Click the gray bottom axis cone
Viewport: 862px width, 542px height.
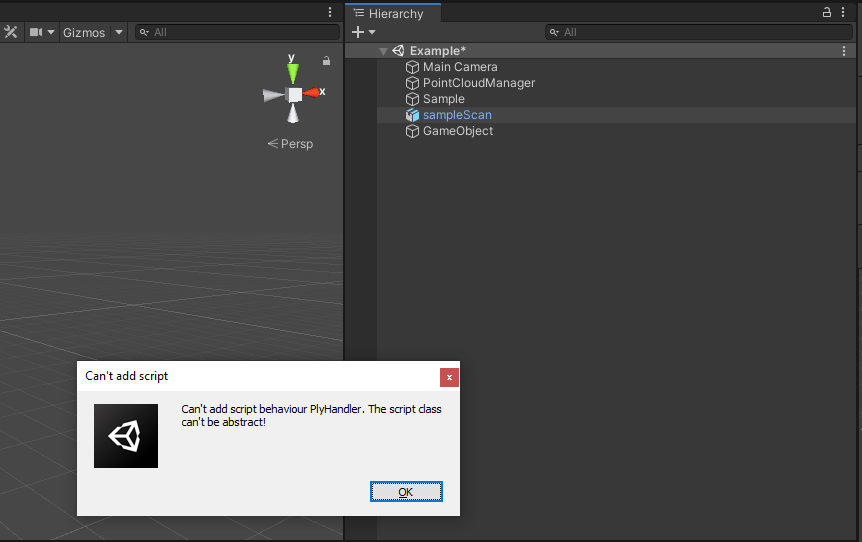coord(293,113)
